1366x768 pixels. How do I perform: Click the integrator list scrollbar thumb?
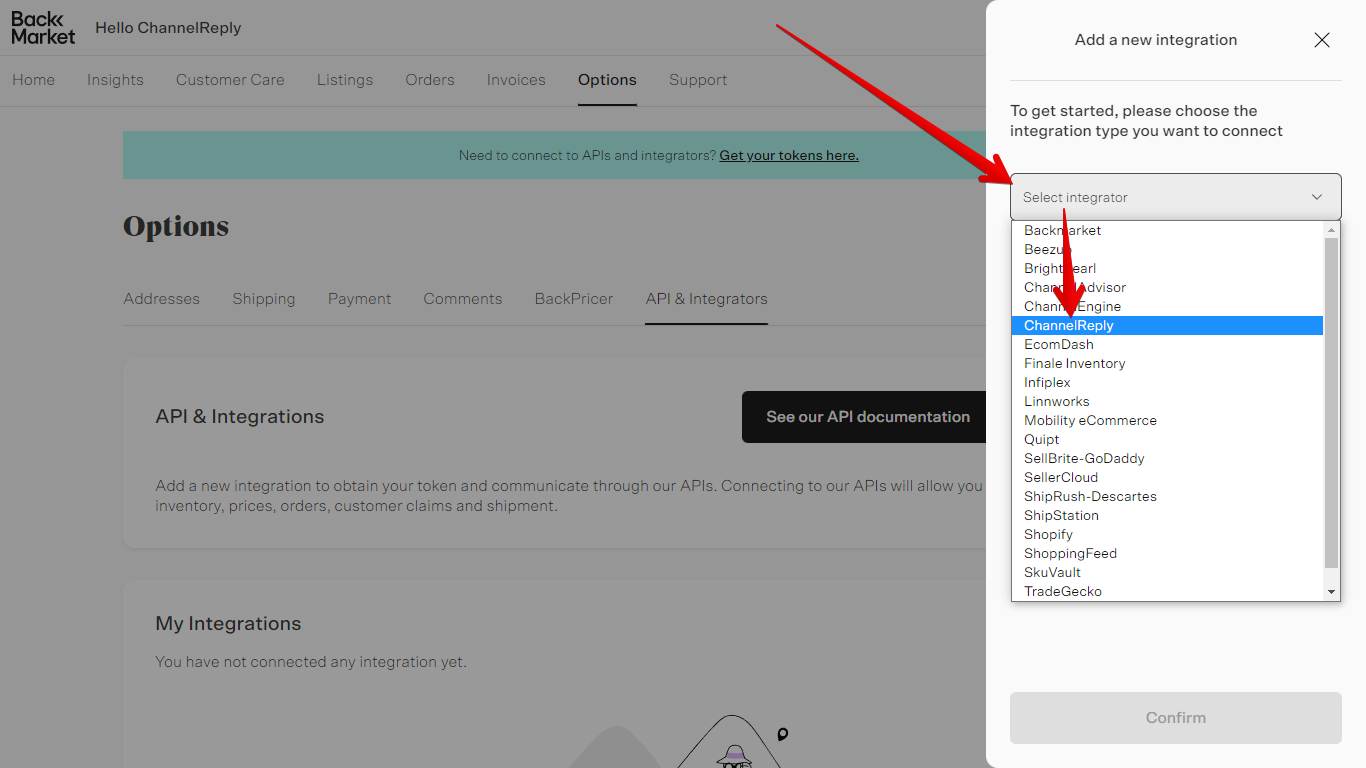tap(1331, 403)
